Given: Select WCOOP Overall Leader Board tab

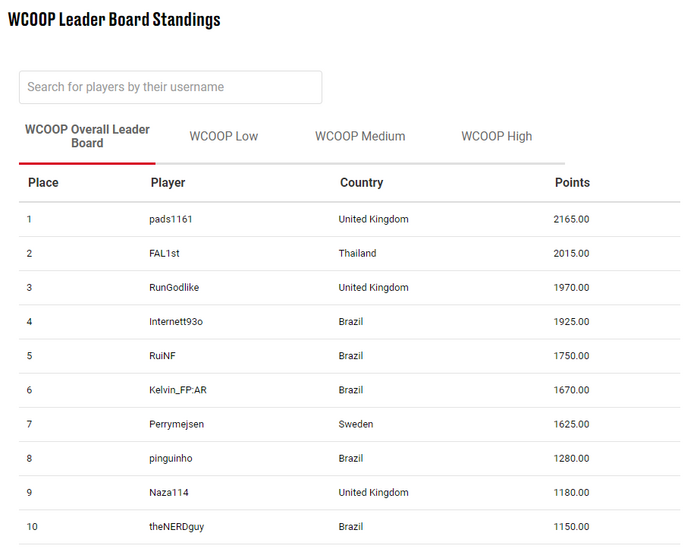Looking at the screenshot, I should click(87, 136).
